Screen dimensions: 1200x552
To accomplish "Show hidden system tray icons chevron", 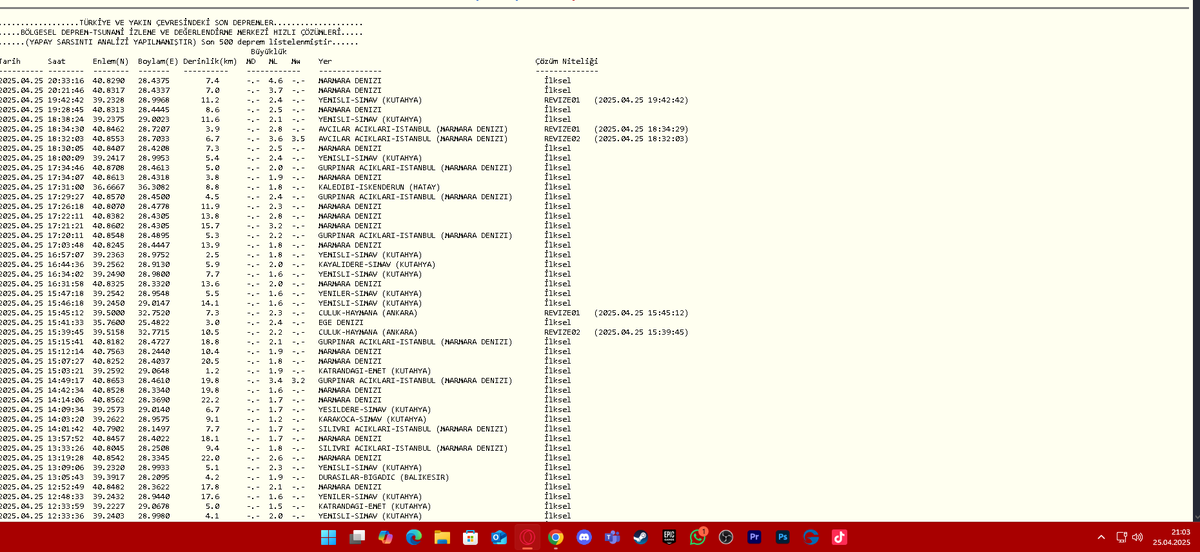I will [x=1102, y=538].
